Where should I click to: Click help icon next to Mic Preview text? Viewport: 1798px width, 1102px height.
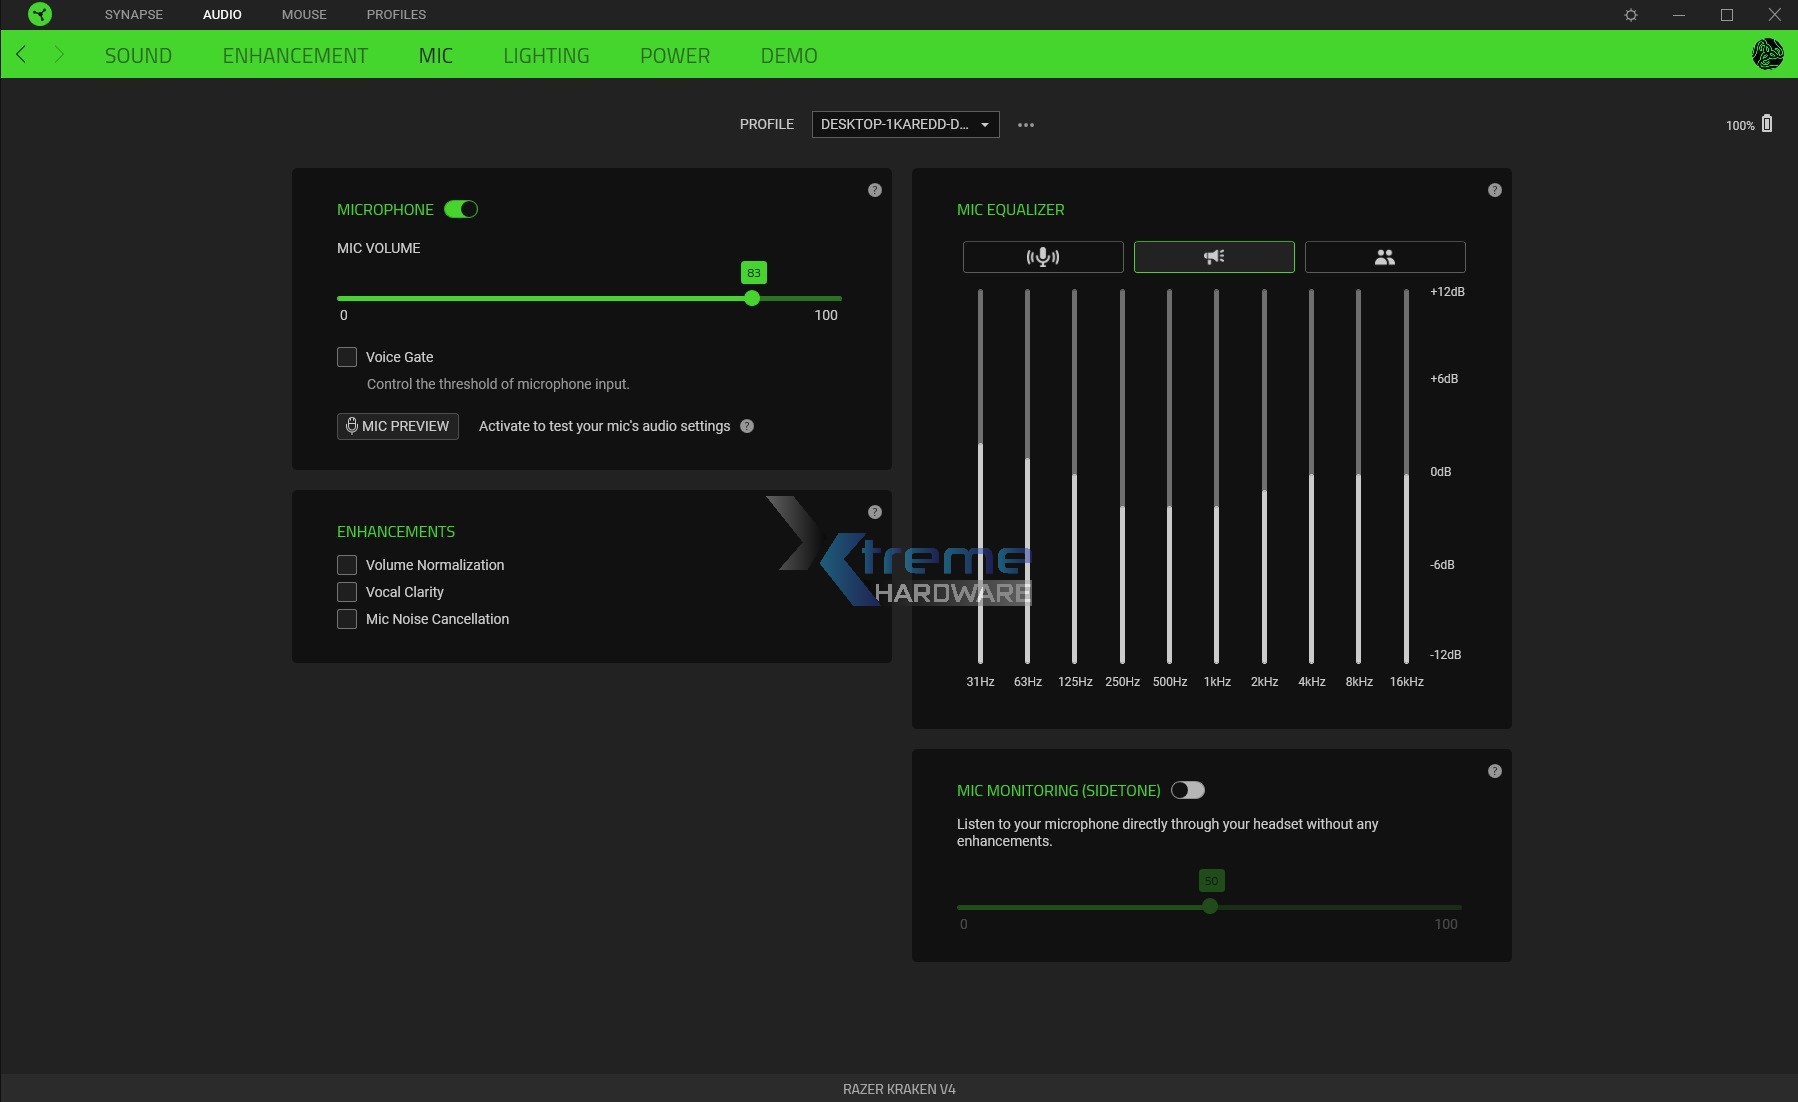pyautogui.click(x=747, y=426)
